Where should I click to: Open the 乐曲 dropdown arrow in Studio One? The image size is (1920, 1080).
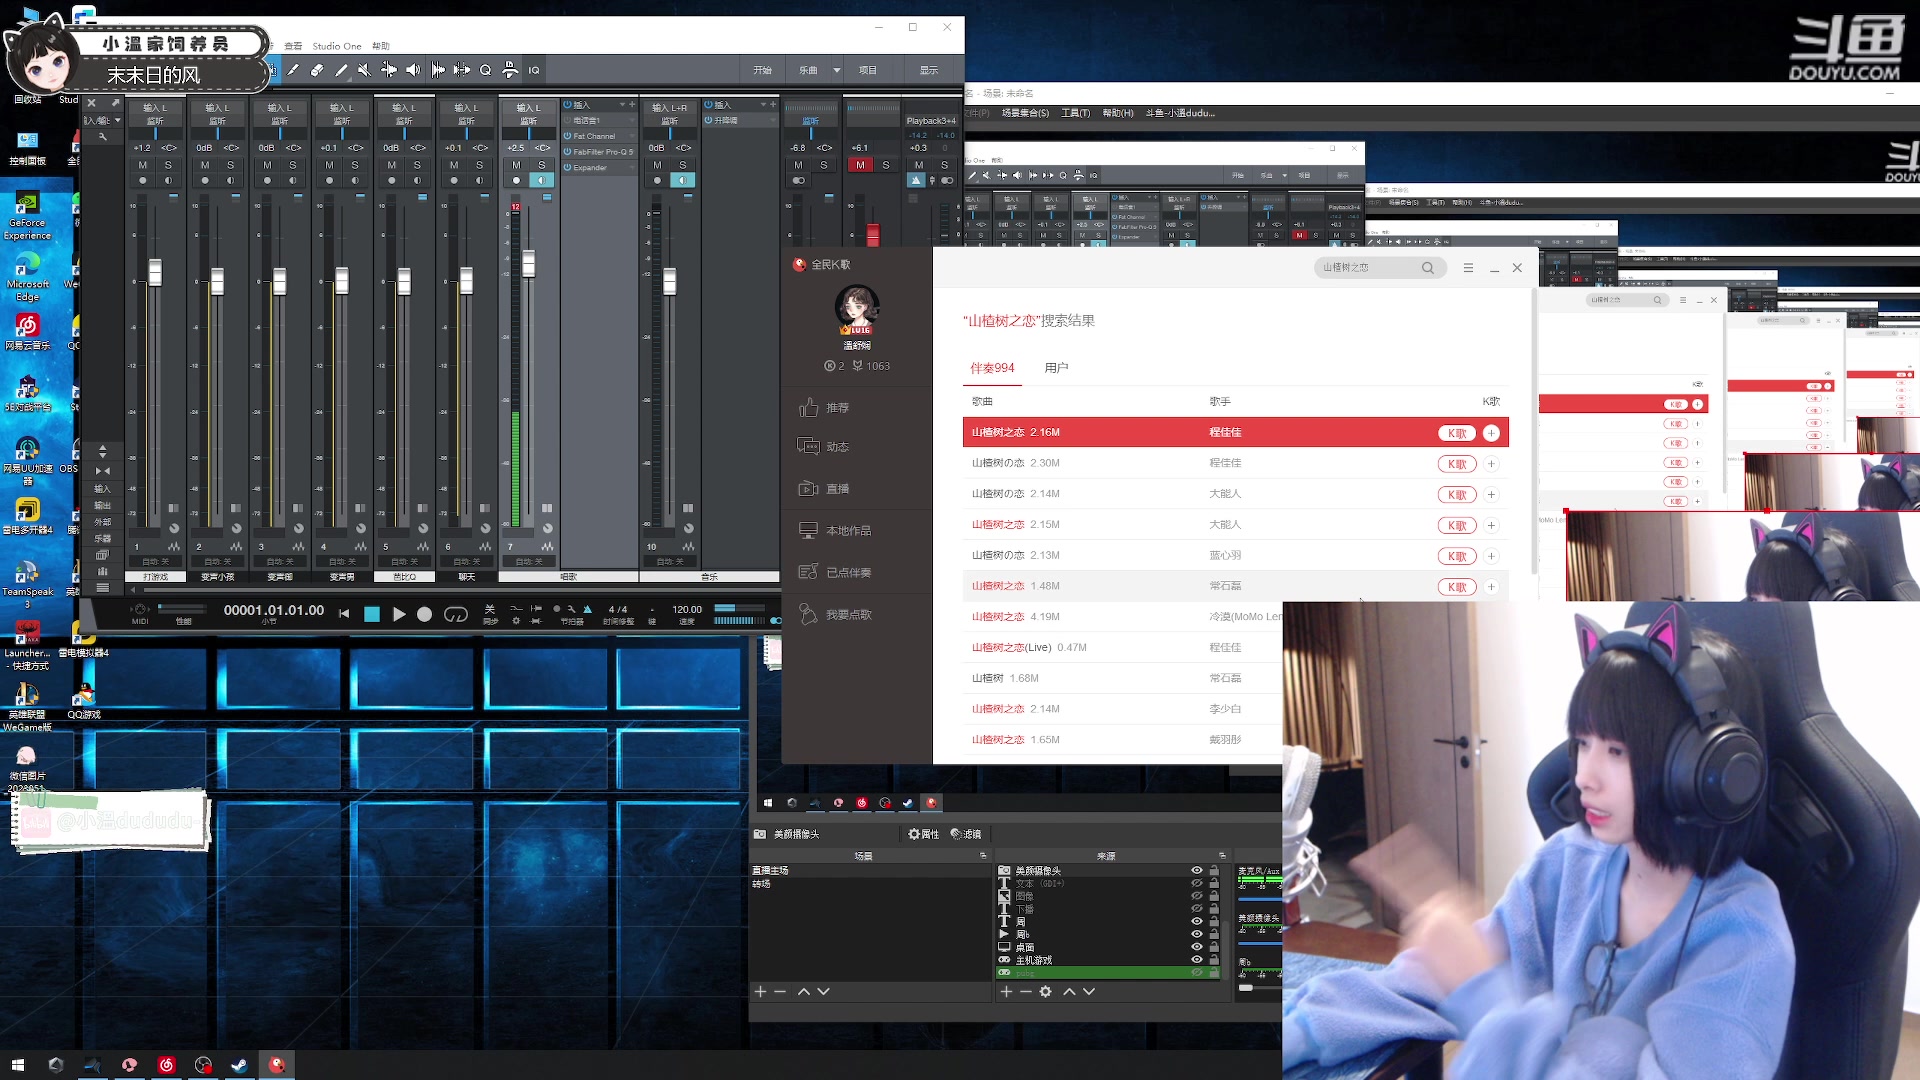pyautogui.click(x=837, y=70)
